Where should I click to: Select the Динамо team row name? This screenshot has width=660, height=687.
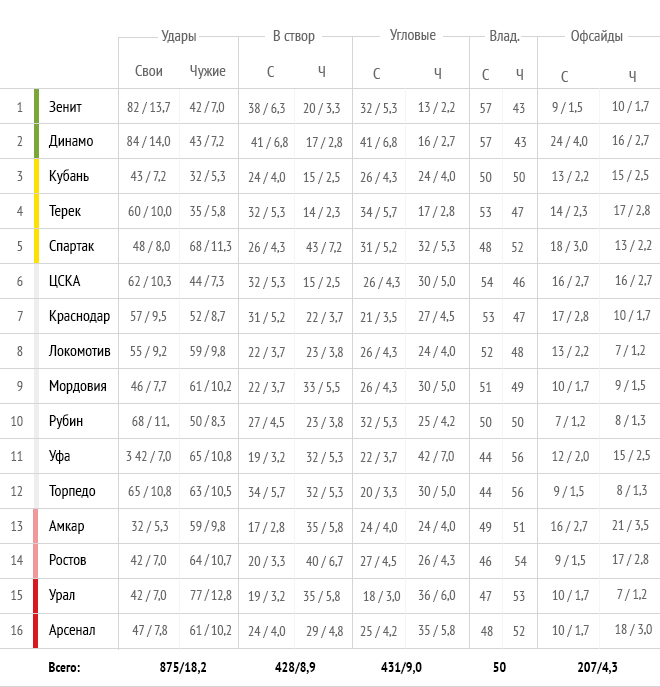click(x=71, y=141)
